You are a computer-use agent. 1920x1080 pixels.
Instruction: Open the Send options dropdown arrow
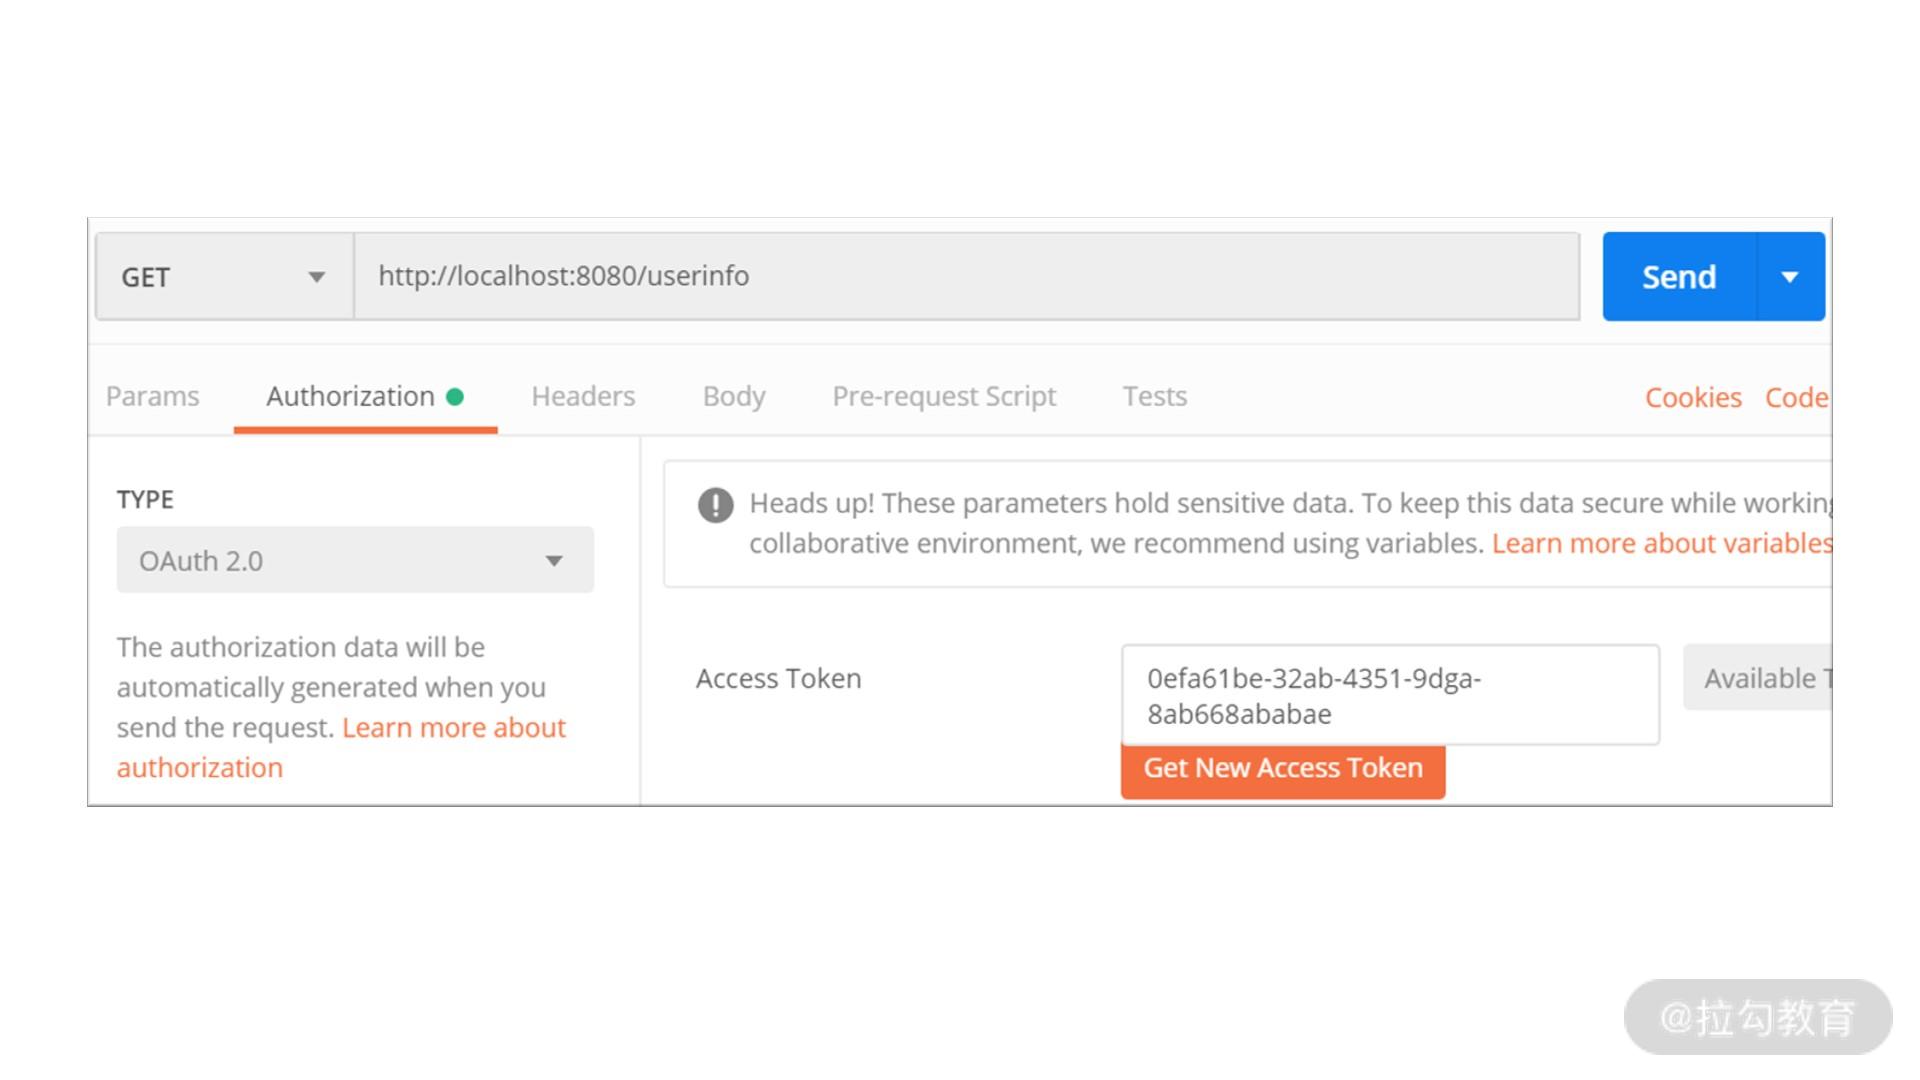1790,277
